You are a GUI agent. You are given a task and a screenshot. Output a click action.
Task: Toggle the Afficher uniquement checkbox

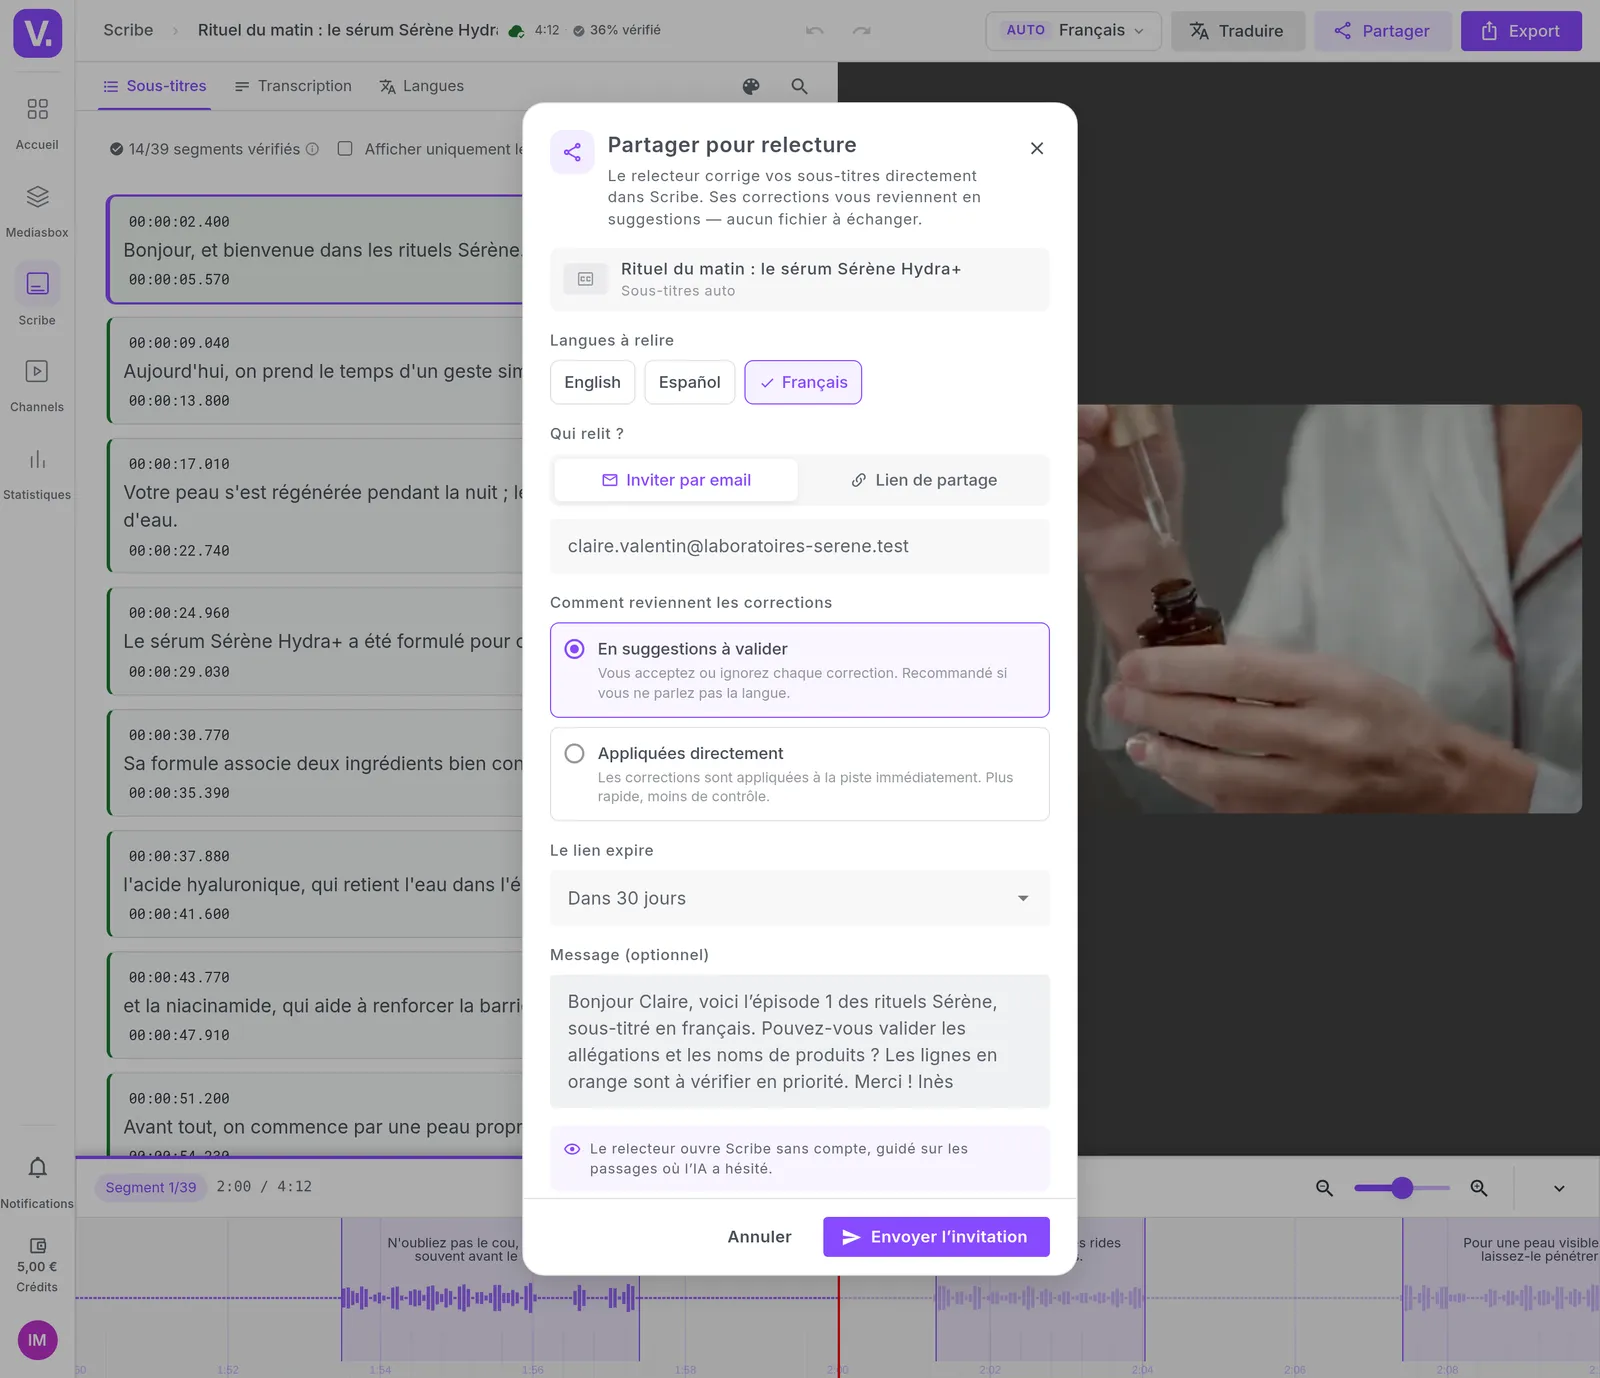coord(345,149)
